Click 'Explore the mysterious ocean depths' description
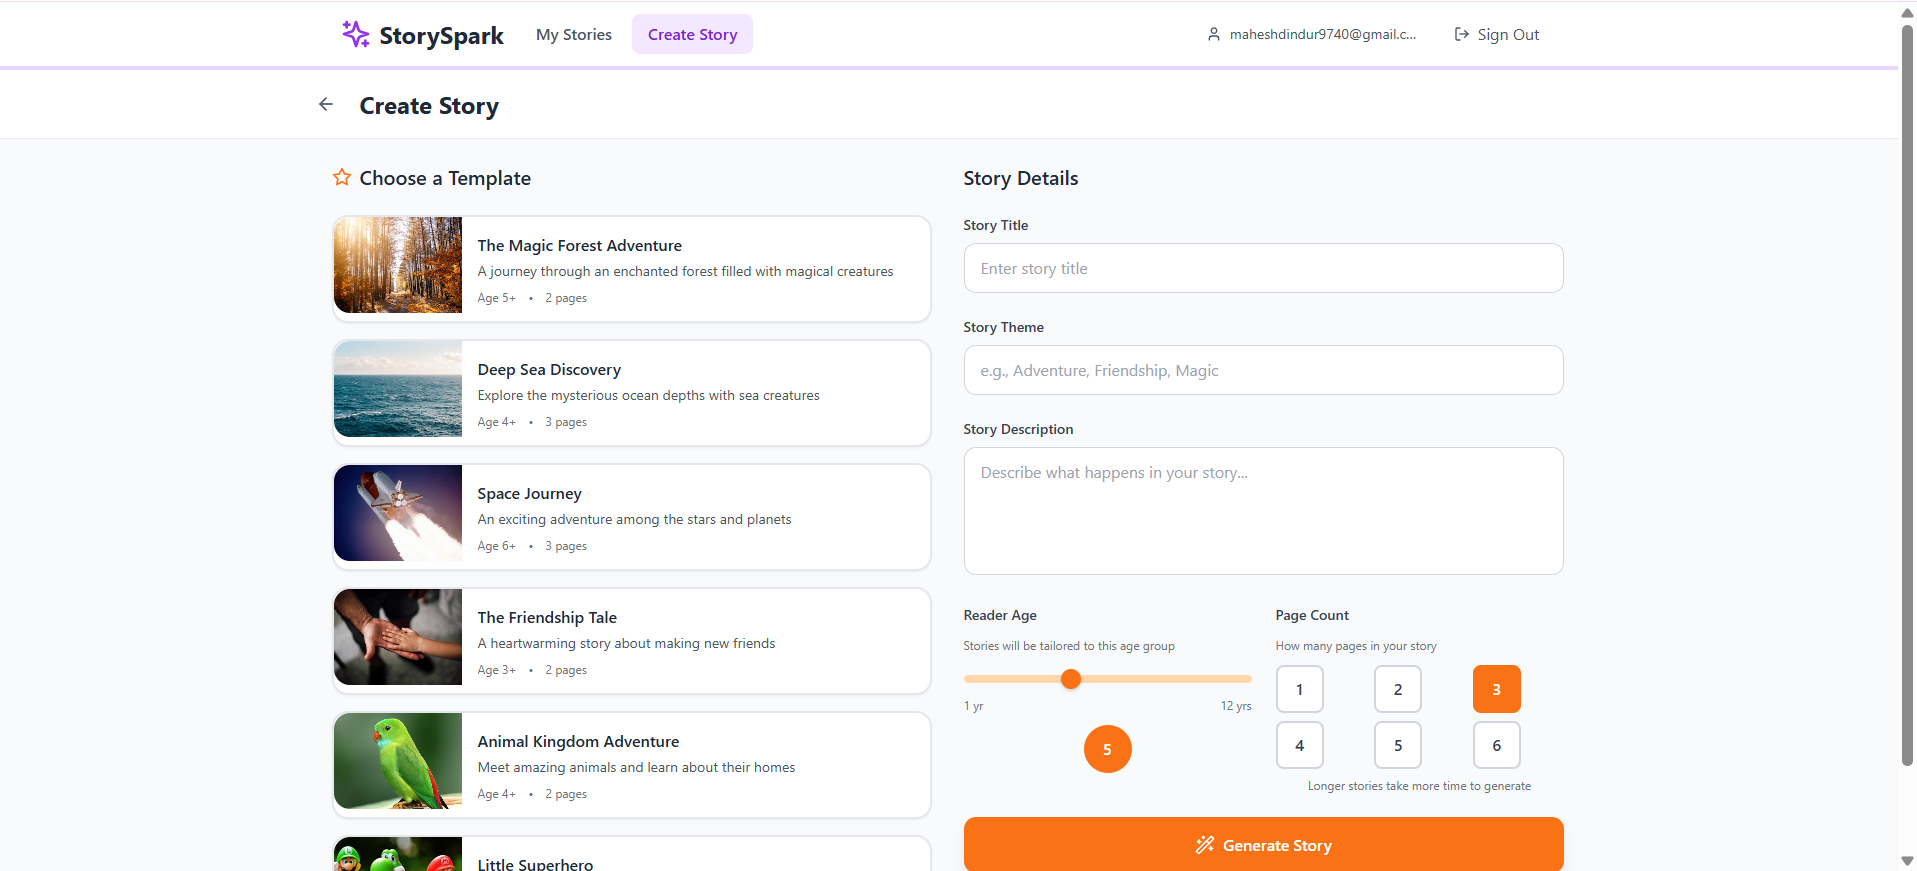 coord(648,395)
